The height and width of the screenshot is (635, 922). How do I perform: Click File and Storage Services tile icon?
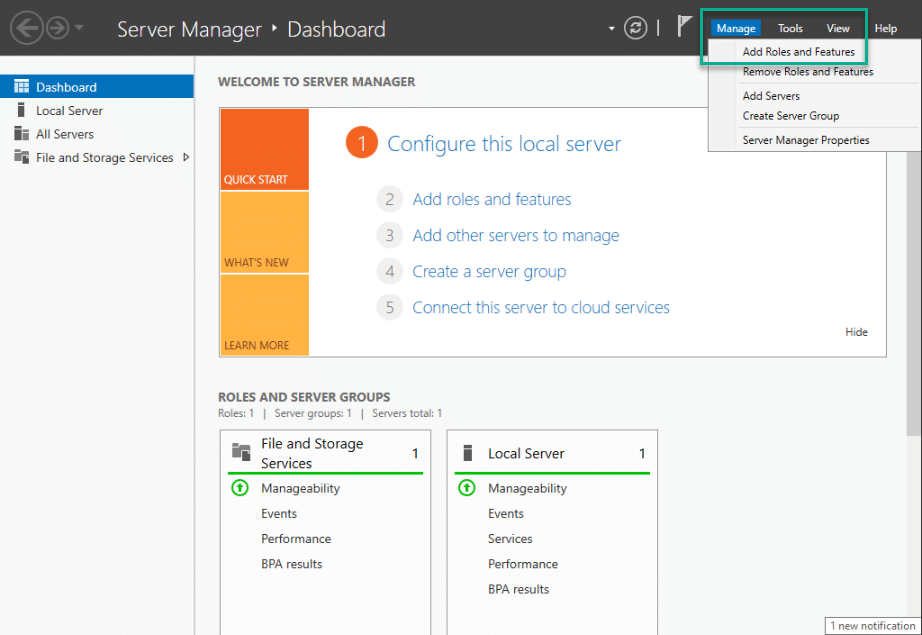pyautogui.click(x=241, y=452)
